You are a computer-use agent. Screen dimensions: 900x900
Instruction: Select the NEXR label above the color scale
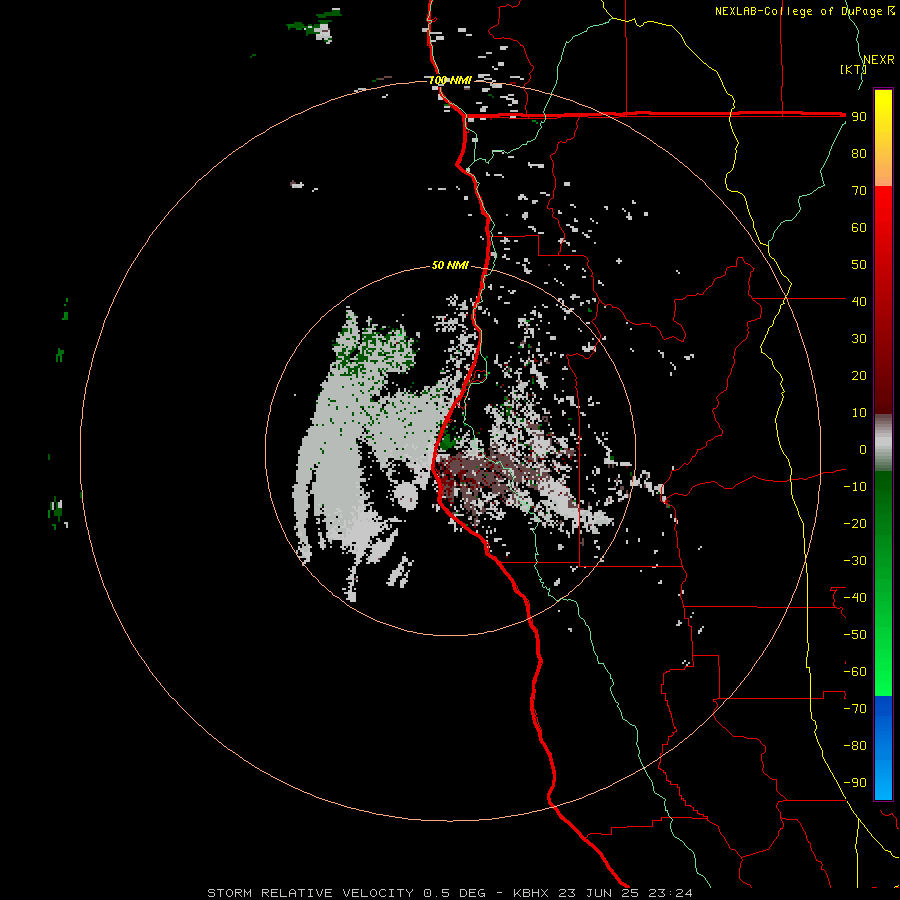[879, 60]
